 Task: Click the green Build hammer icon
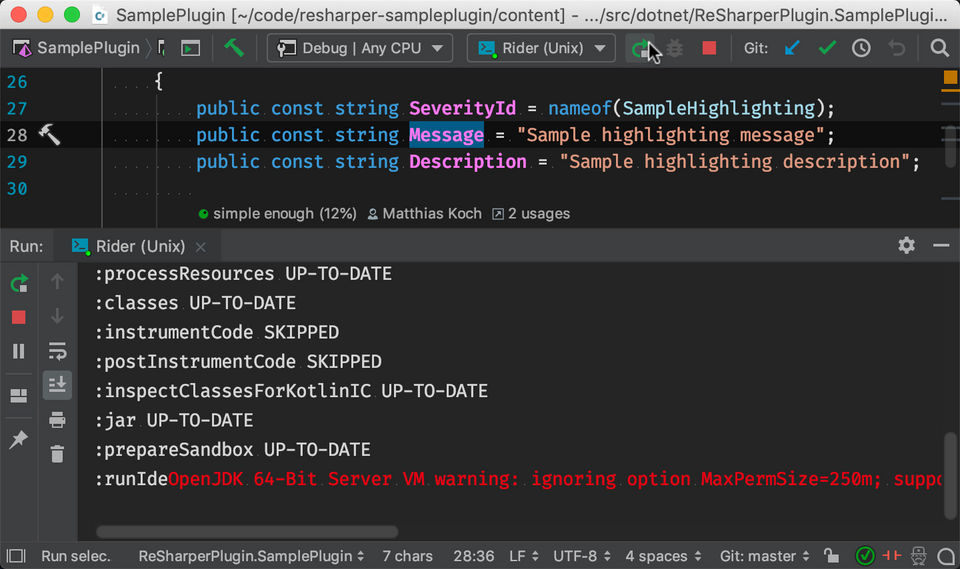point(234,48)
